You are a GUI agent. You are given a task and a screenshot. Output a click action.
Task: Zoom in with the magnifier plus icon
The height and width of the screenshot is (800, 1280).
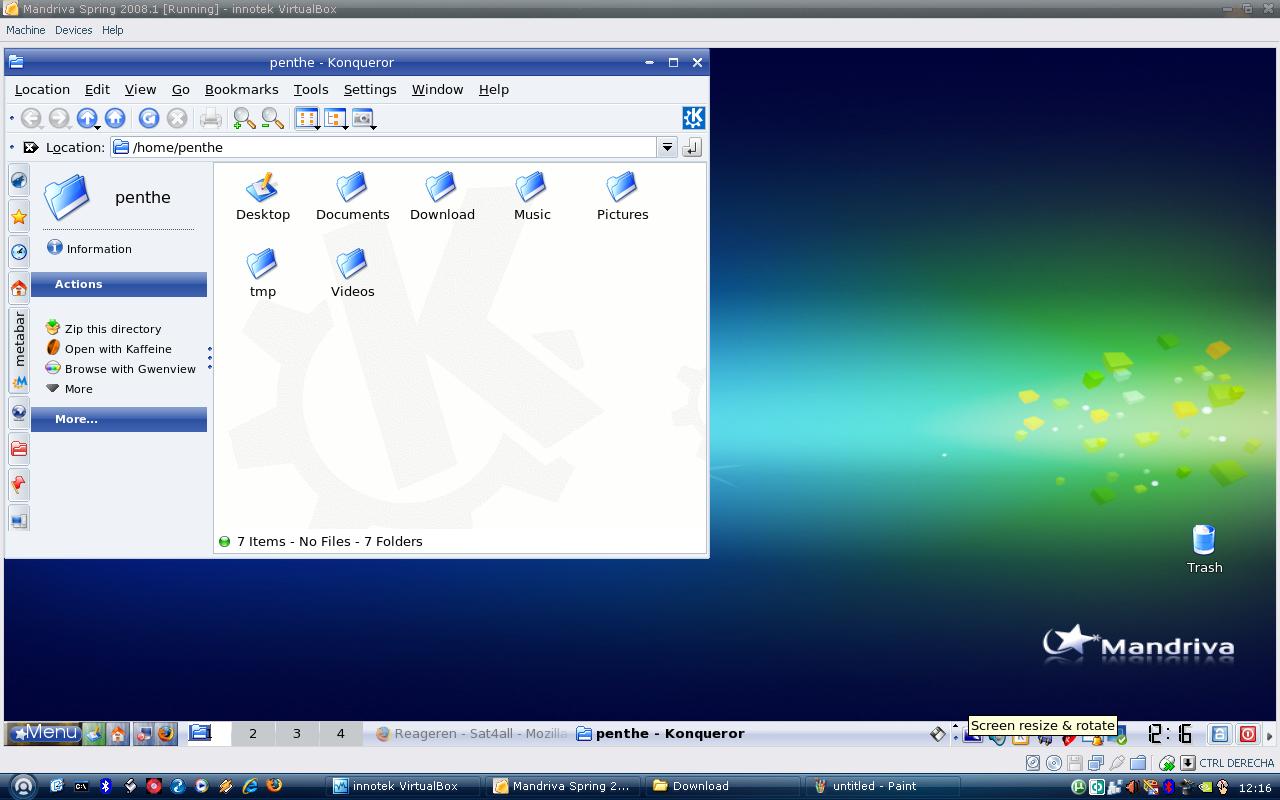point(243,119)
